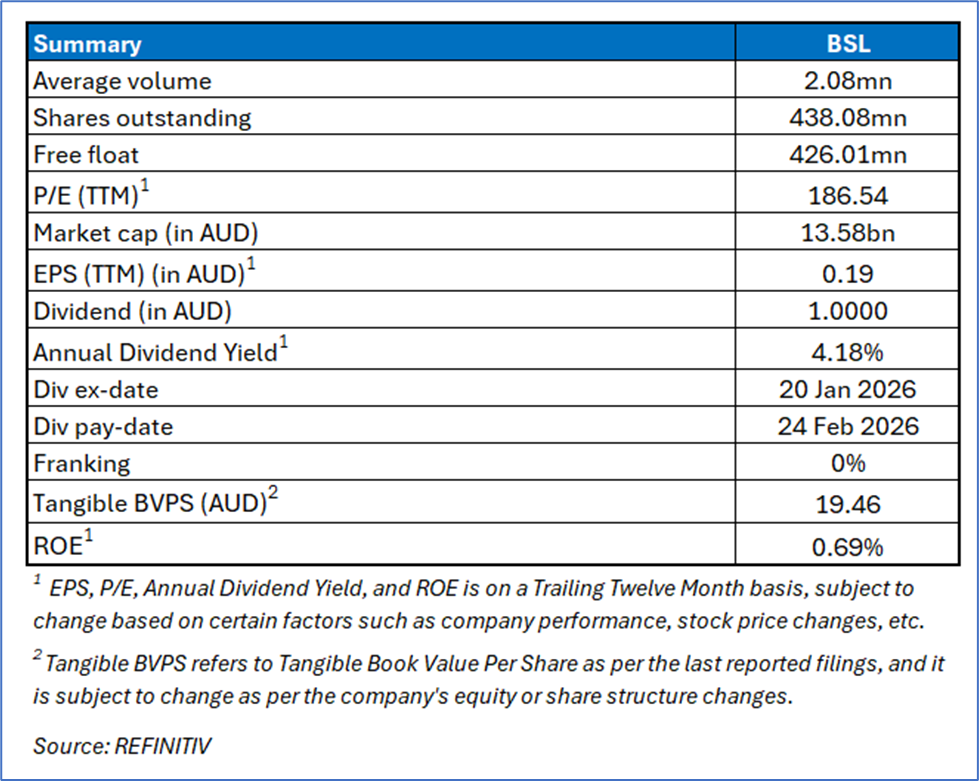The height and width of the screenshot is (781, 979).
Task: Select the Dividend (in AUD) label
Action: point(132,311)
